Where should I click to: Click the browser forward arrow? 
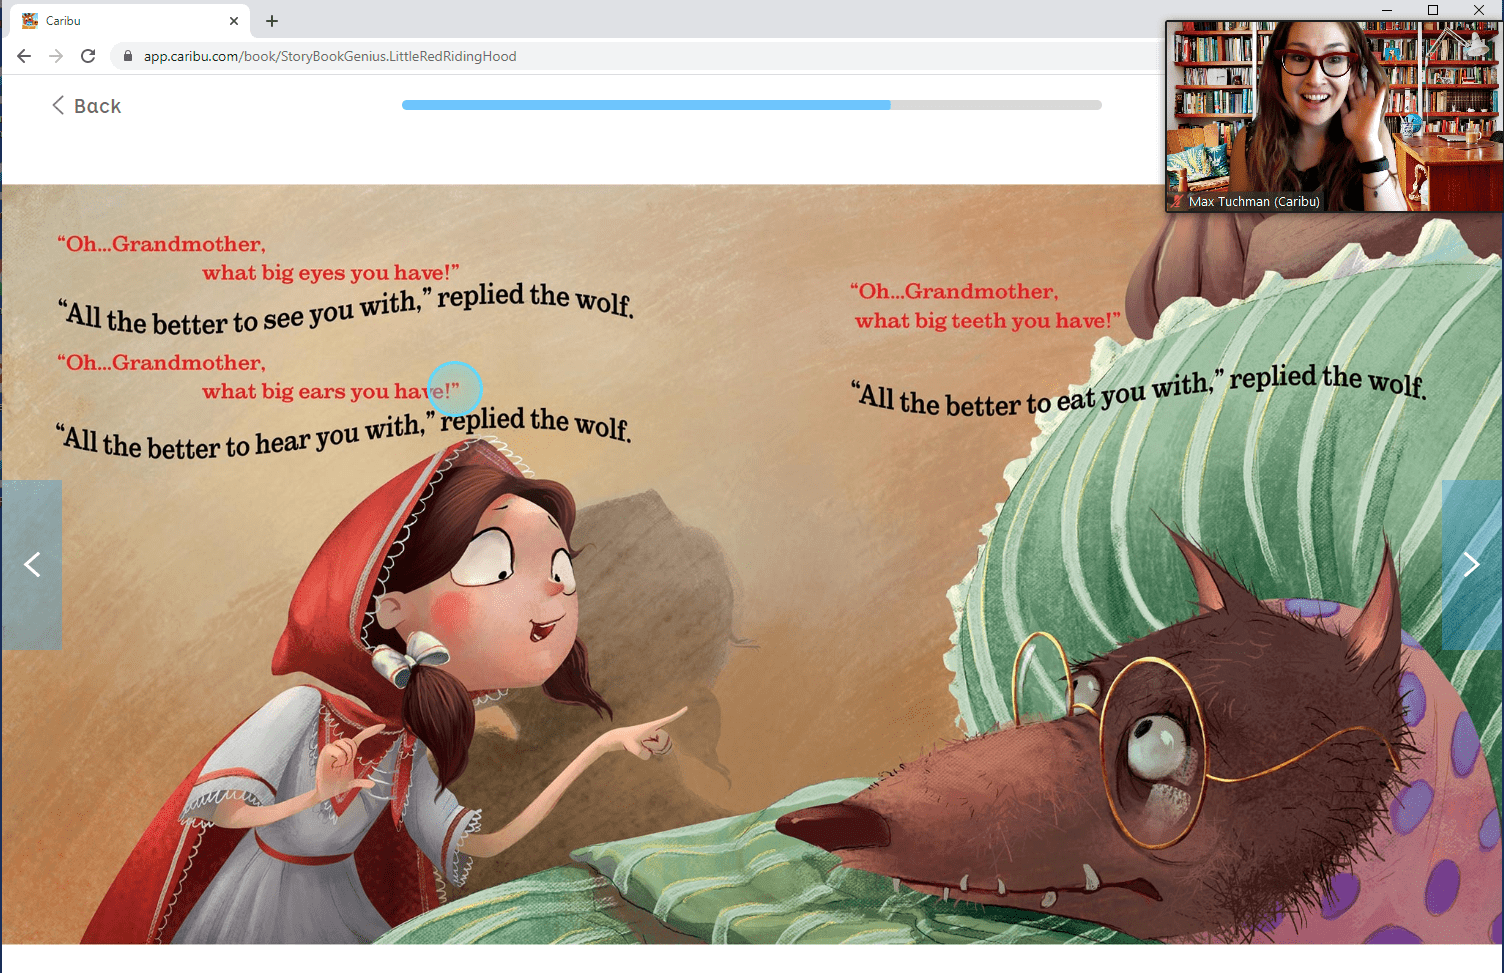56,56
